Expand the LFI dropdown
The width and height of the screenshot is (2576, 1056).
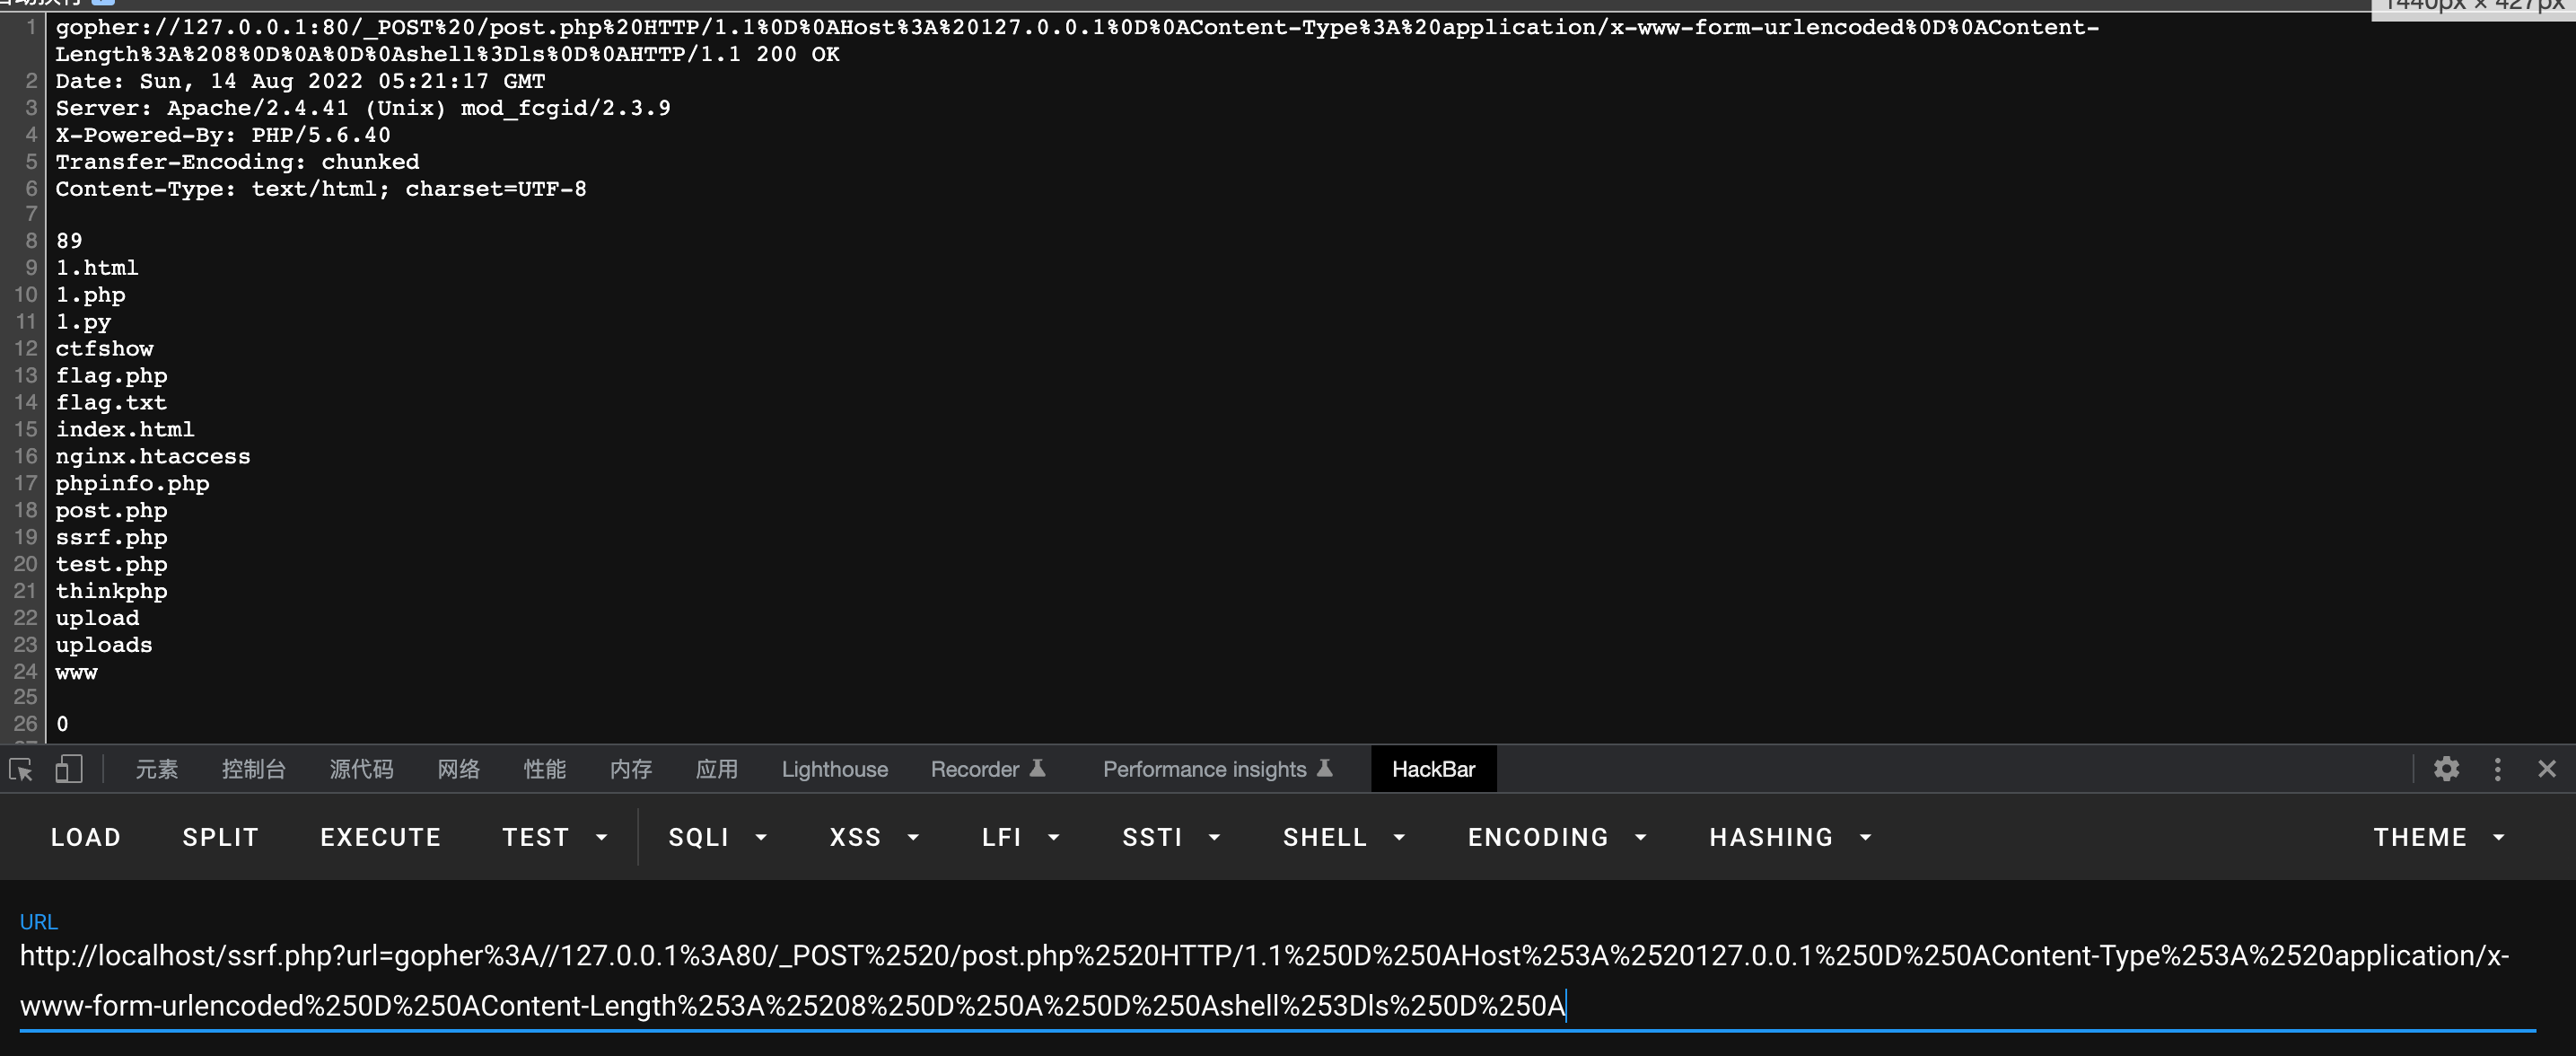[x=1020, y=837]
